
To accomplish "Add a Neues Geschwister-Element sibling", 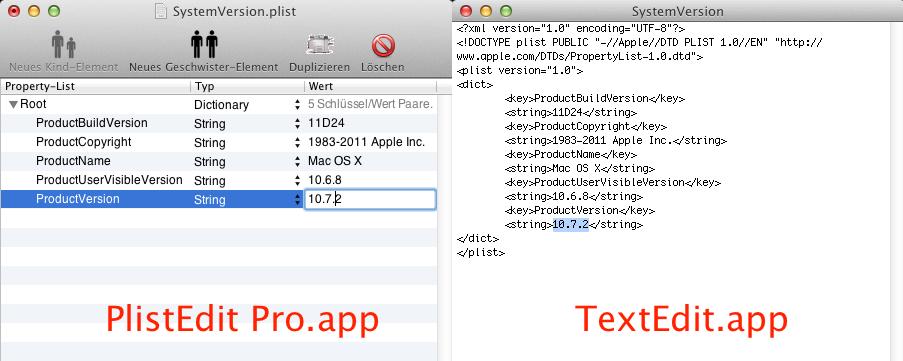I will pyautogui.click(x=204, y=45).
